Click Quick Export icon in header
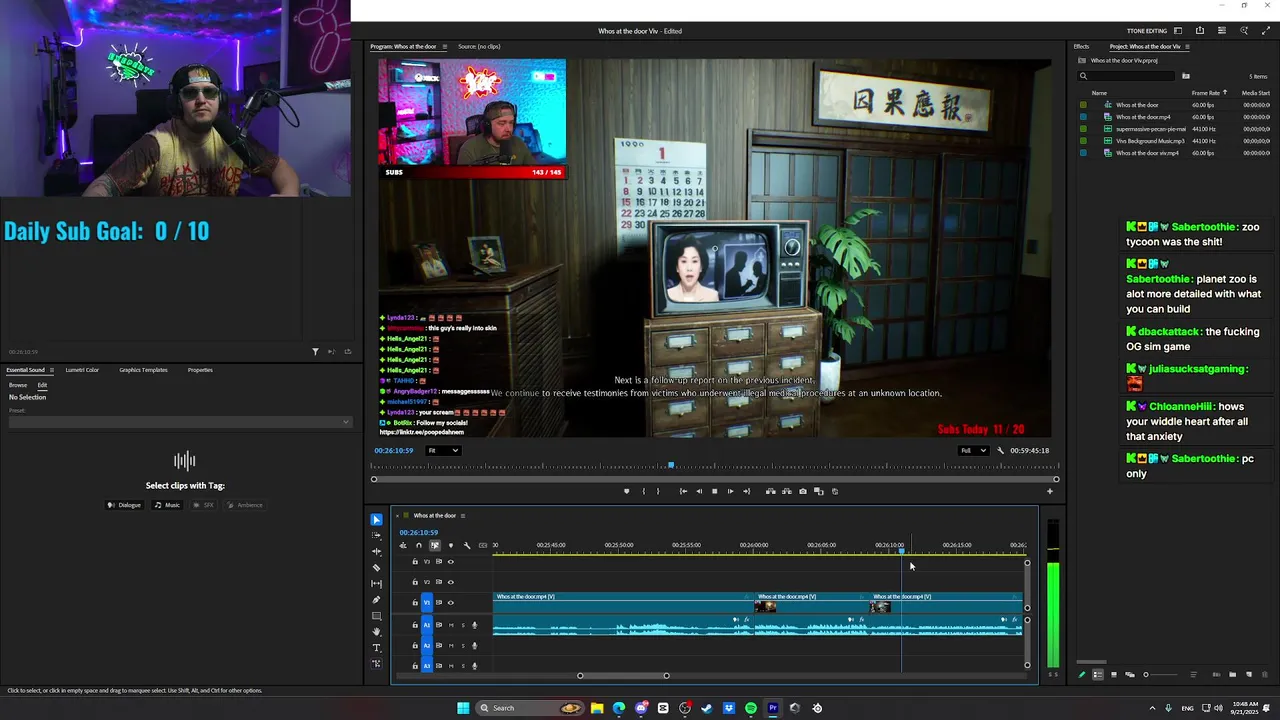Viewport: 1280px width, 720px height. (x=1200, y=31)
